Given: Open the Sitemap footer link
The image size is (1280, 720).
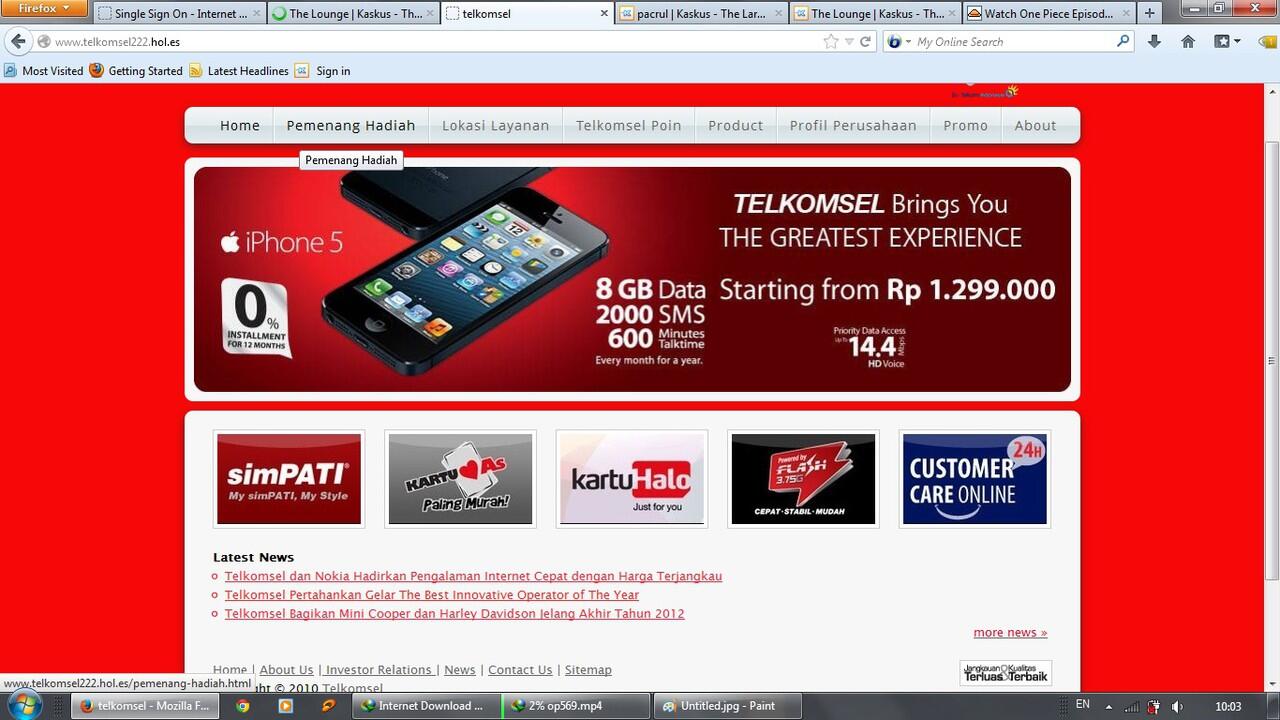Looking at the screenshot, I should [588, 670].
